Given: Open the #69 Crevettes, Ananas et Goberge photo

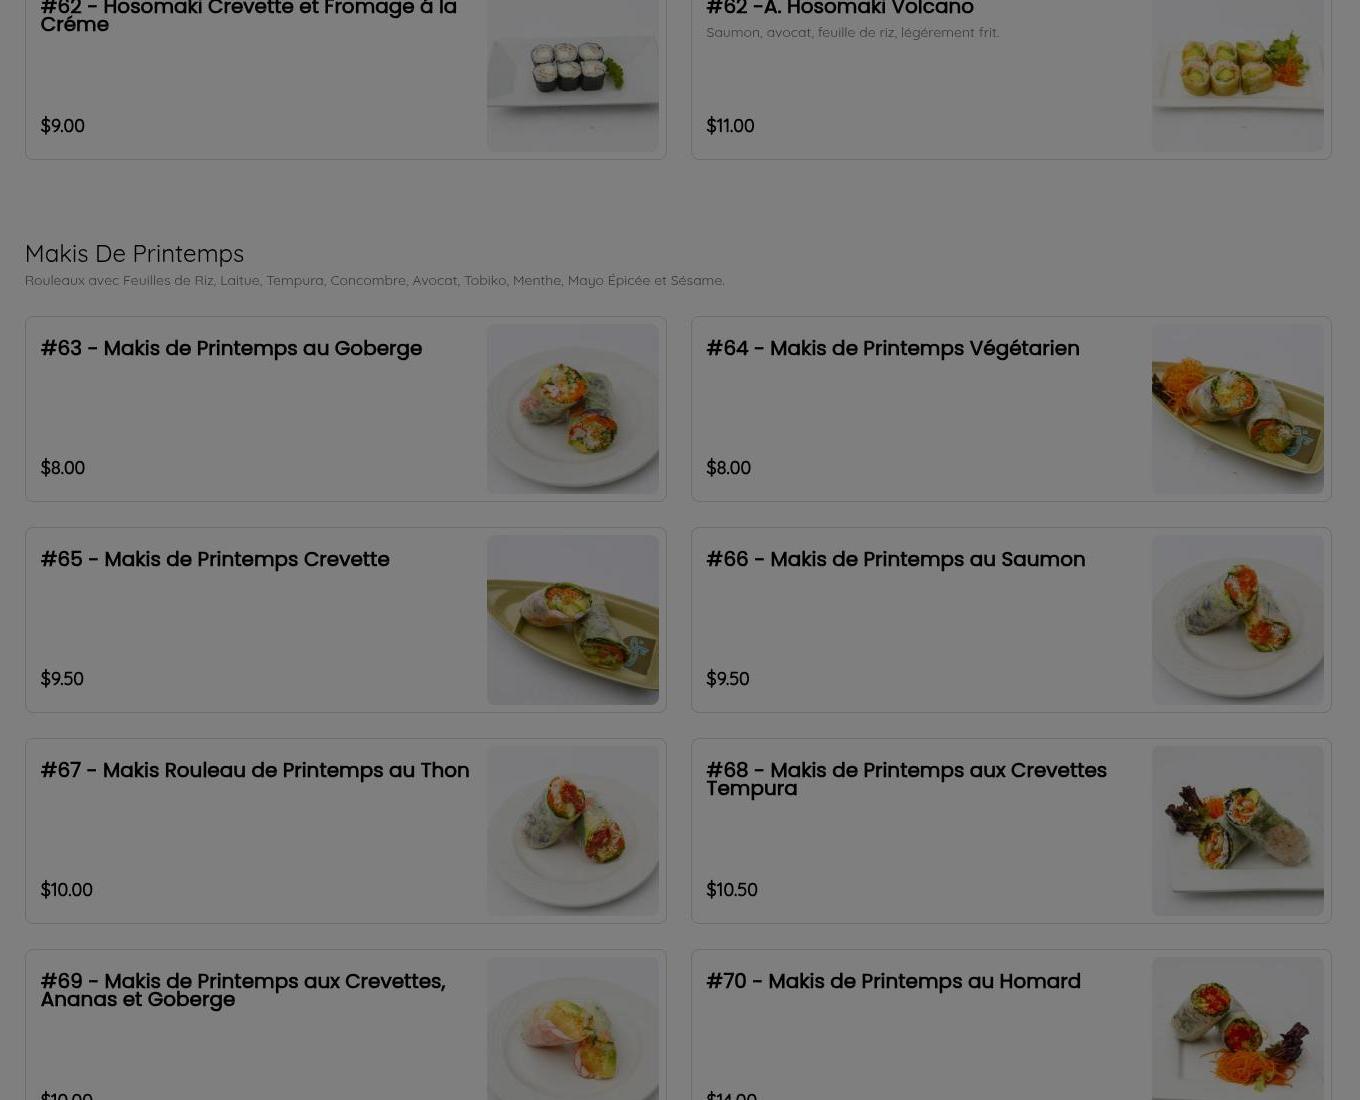Looking at the screenshot, I should (573, 1029).
